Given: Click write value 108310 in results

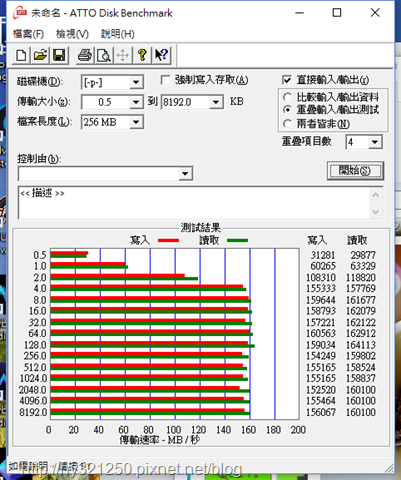Looking at the screenshot, I should (x=321, y=278).
